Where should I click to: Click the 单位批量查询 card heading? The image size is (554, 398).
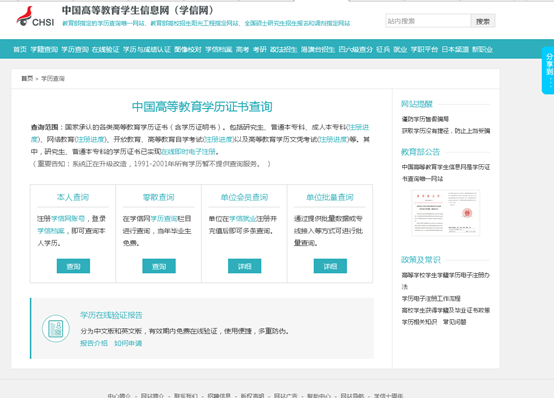pos(330,197)
